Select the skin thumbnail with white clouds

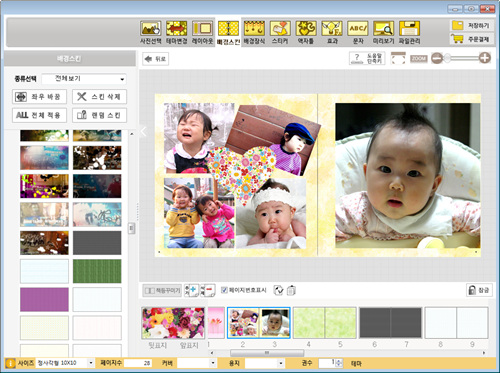(44, 243)
